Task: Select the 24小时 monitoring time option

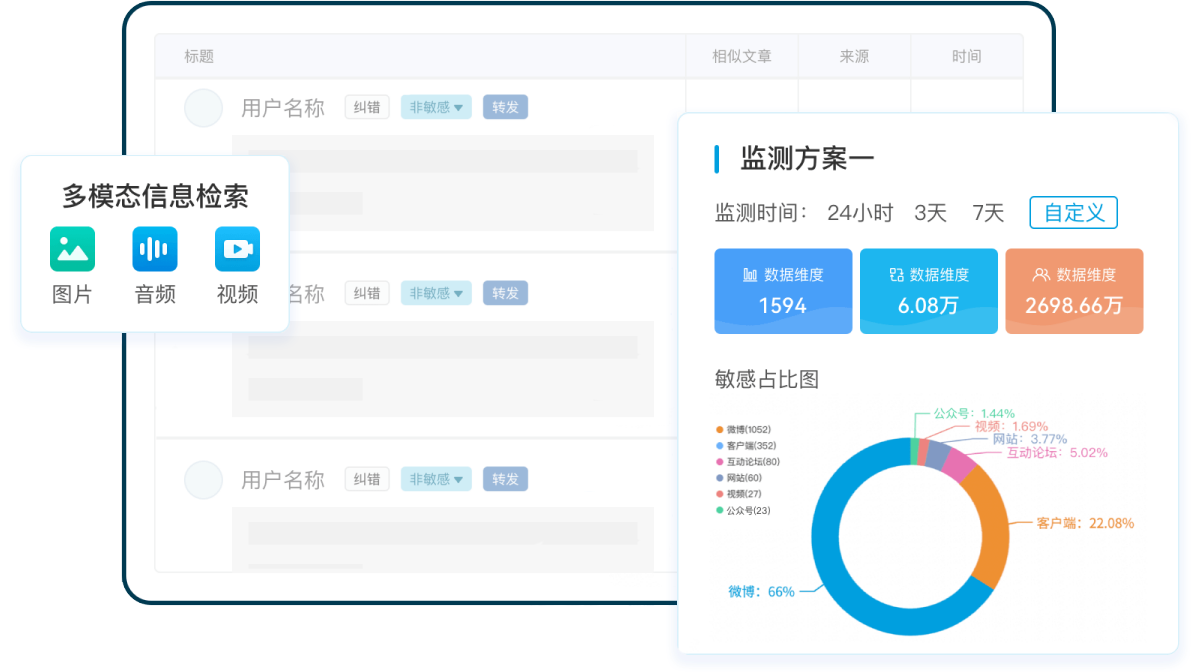Action: 860,213
